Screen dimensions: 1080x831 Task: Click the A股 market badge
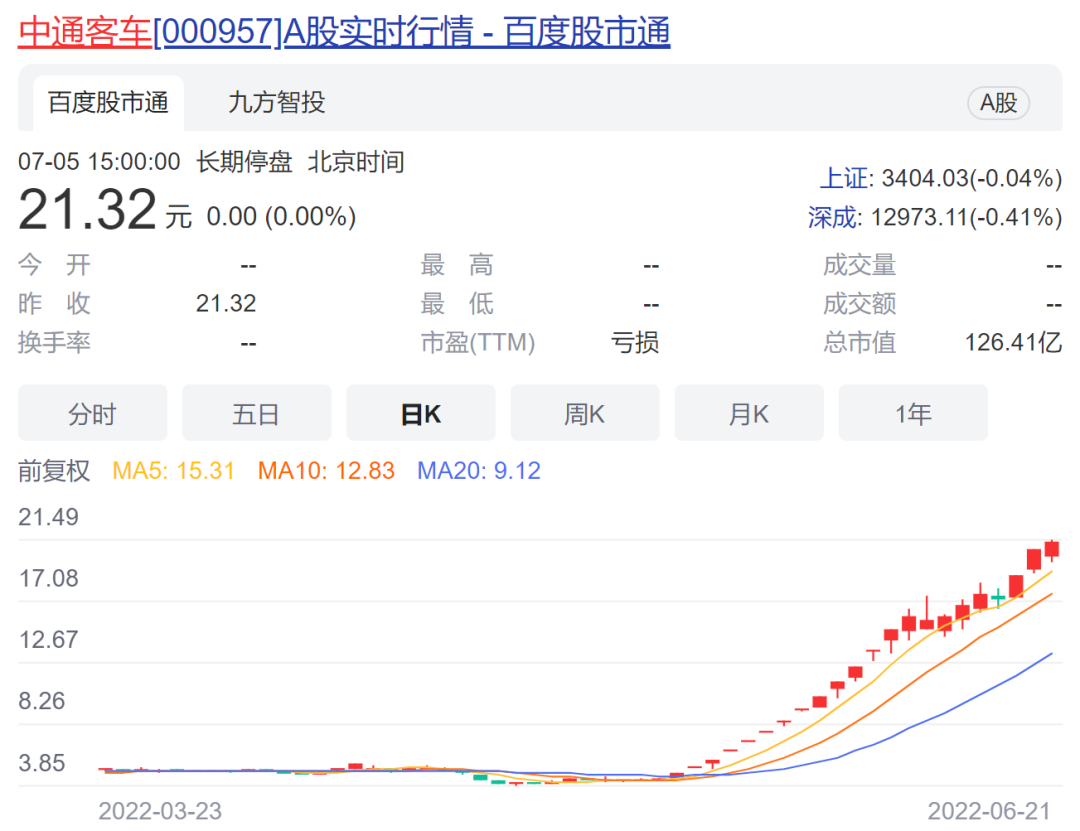coord(998,103)
